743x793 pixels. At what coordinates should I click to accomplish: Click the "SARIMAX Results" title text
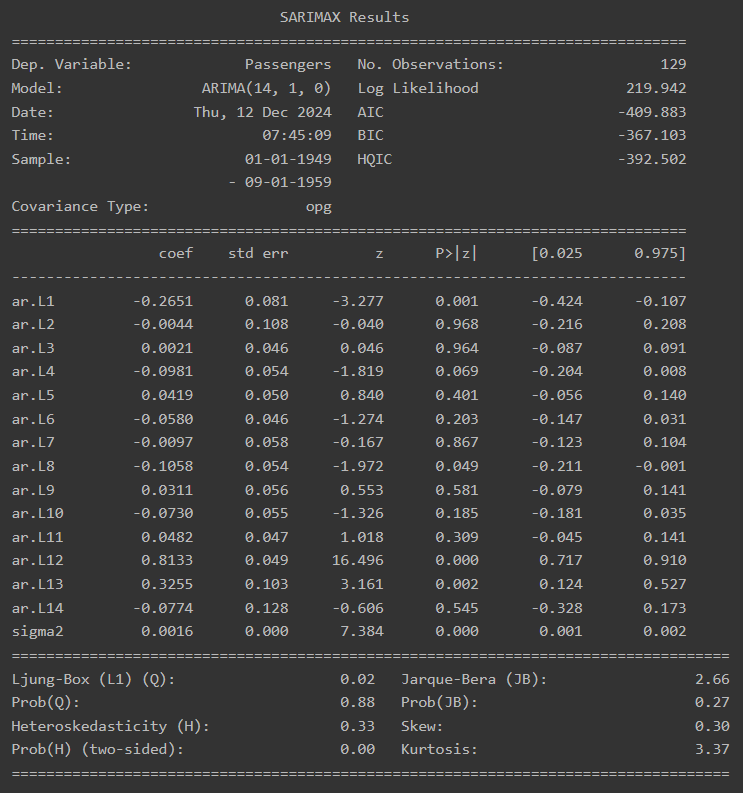[344, 17]
